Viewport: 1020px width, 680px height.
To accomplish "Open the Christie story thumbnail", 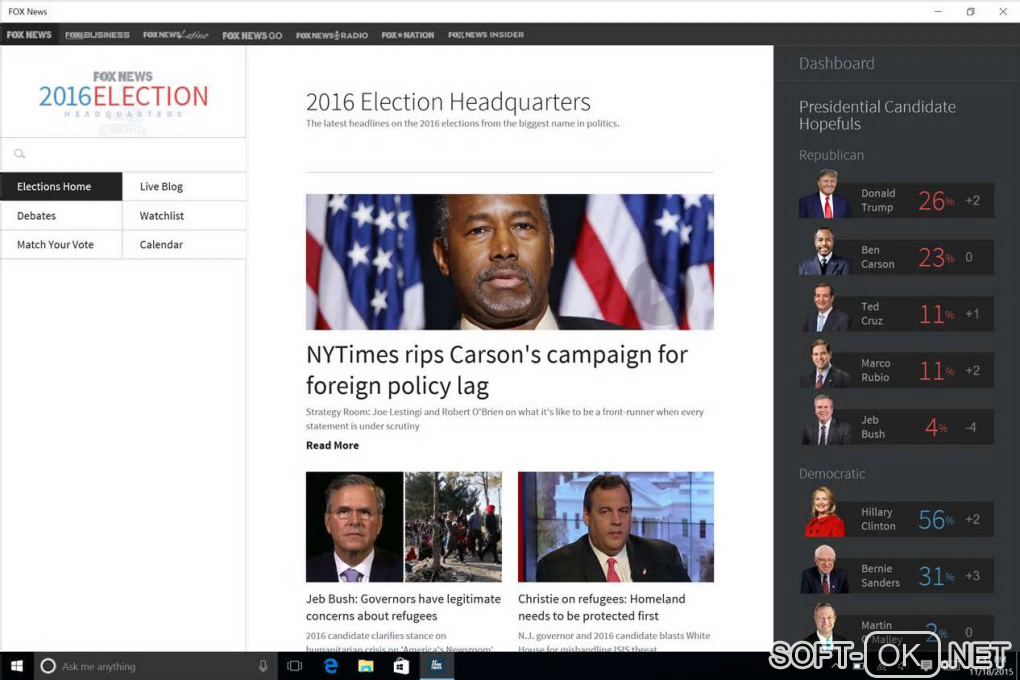I will click(x=615, y=526).
